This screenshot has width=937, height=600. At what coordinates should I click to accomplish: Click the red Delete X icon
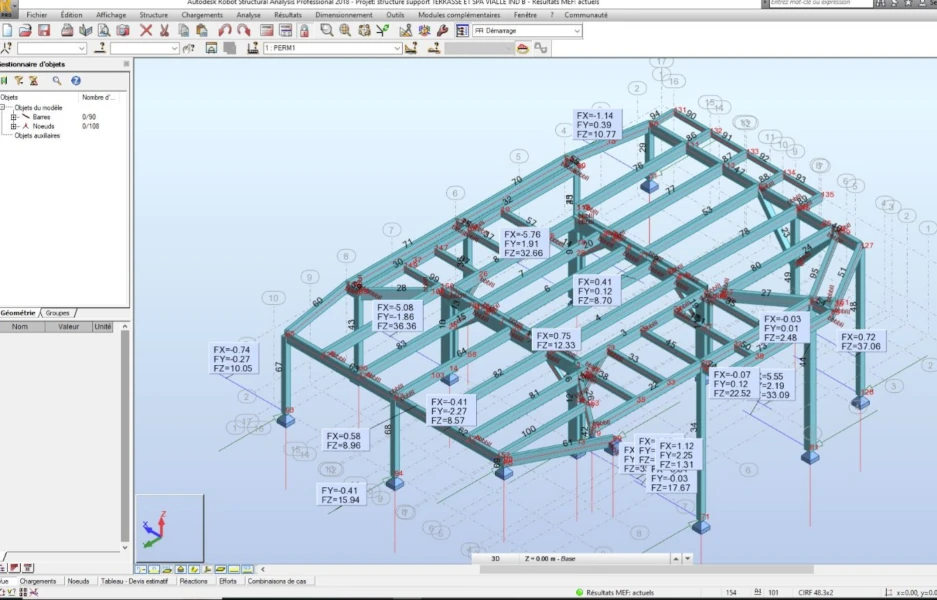[146, 31]
